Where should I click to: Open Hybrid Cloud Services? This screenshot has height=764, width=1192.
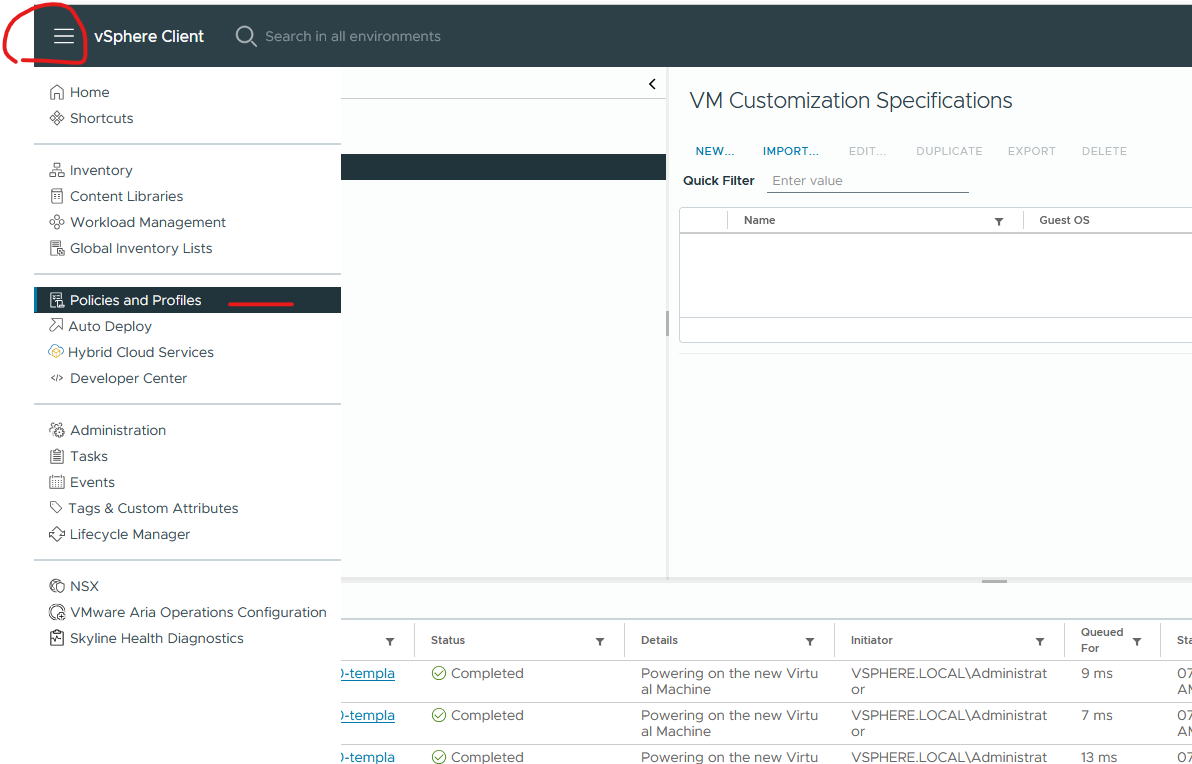[x=141, y=352]
